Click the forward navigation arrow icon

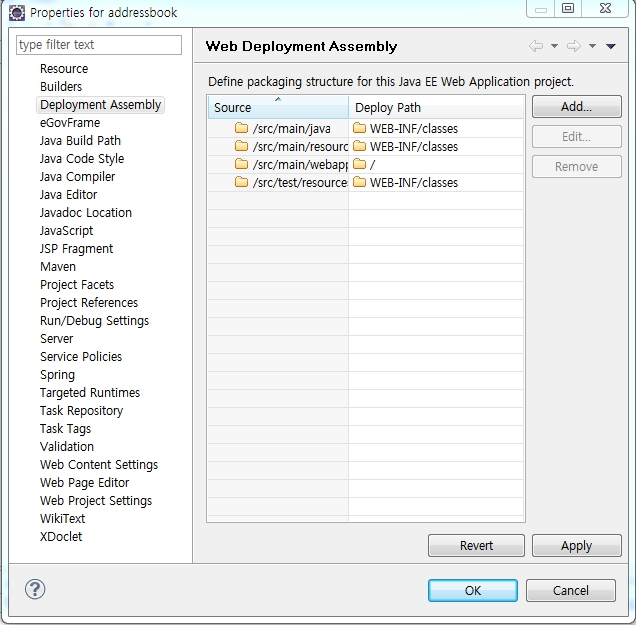(x=573, y=46)
